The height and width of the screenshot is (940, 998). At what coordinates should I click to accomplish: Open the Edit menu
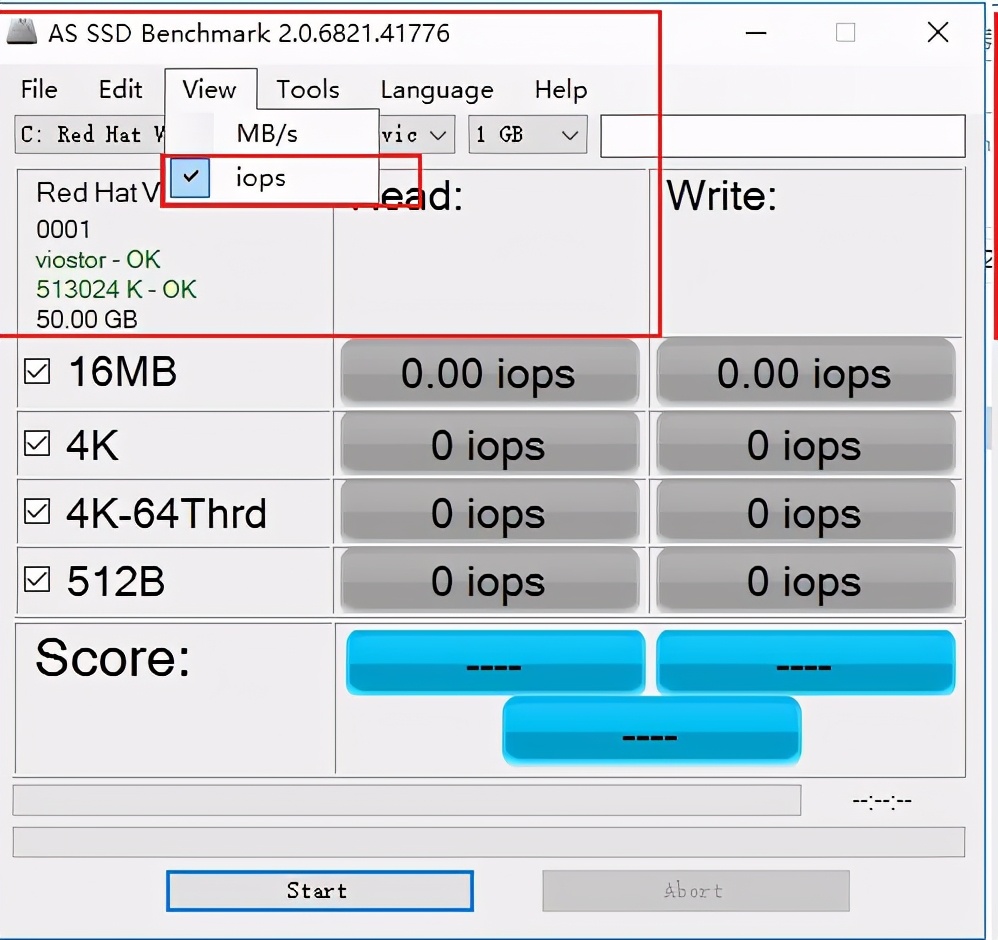coord(120,89)
